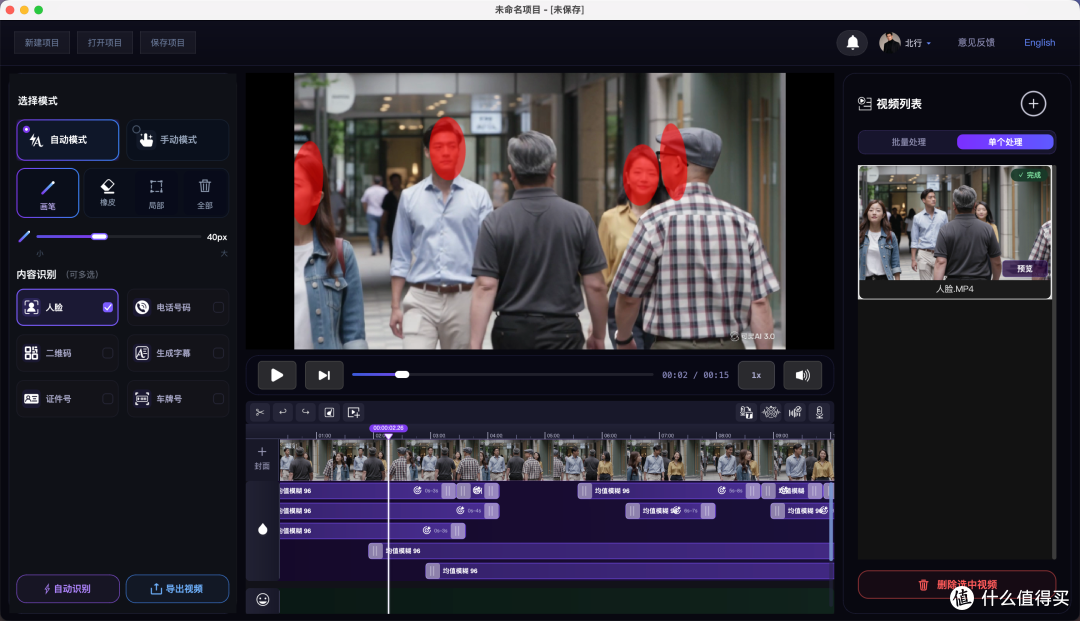
Task: Select 自动模式 auto mode
Action: tap(68, 140)
